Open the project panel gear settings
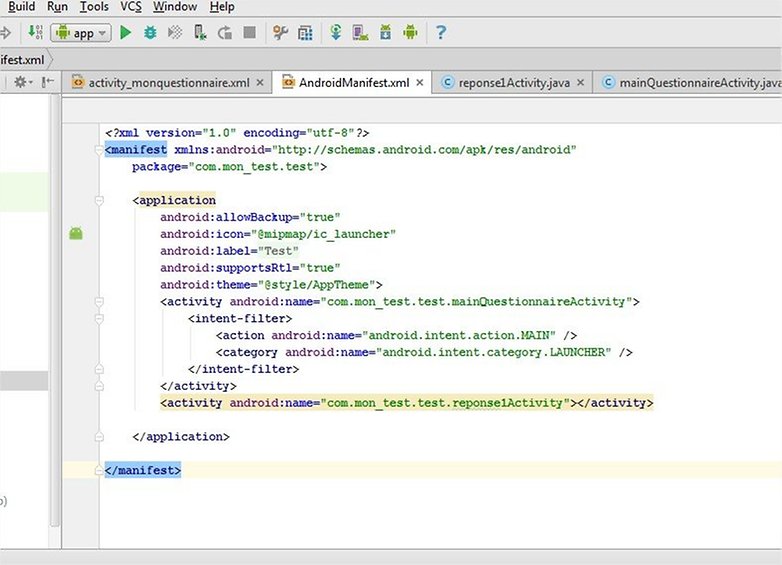This screenshot has width=782, height=565. coord(22,82)
